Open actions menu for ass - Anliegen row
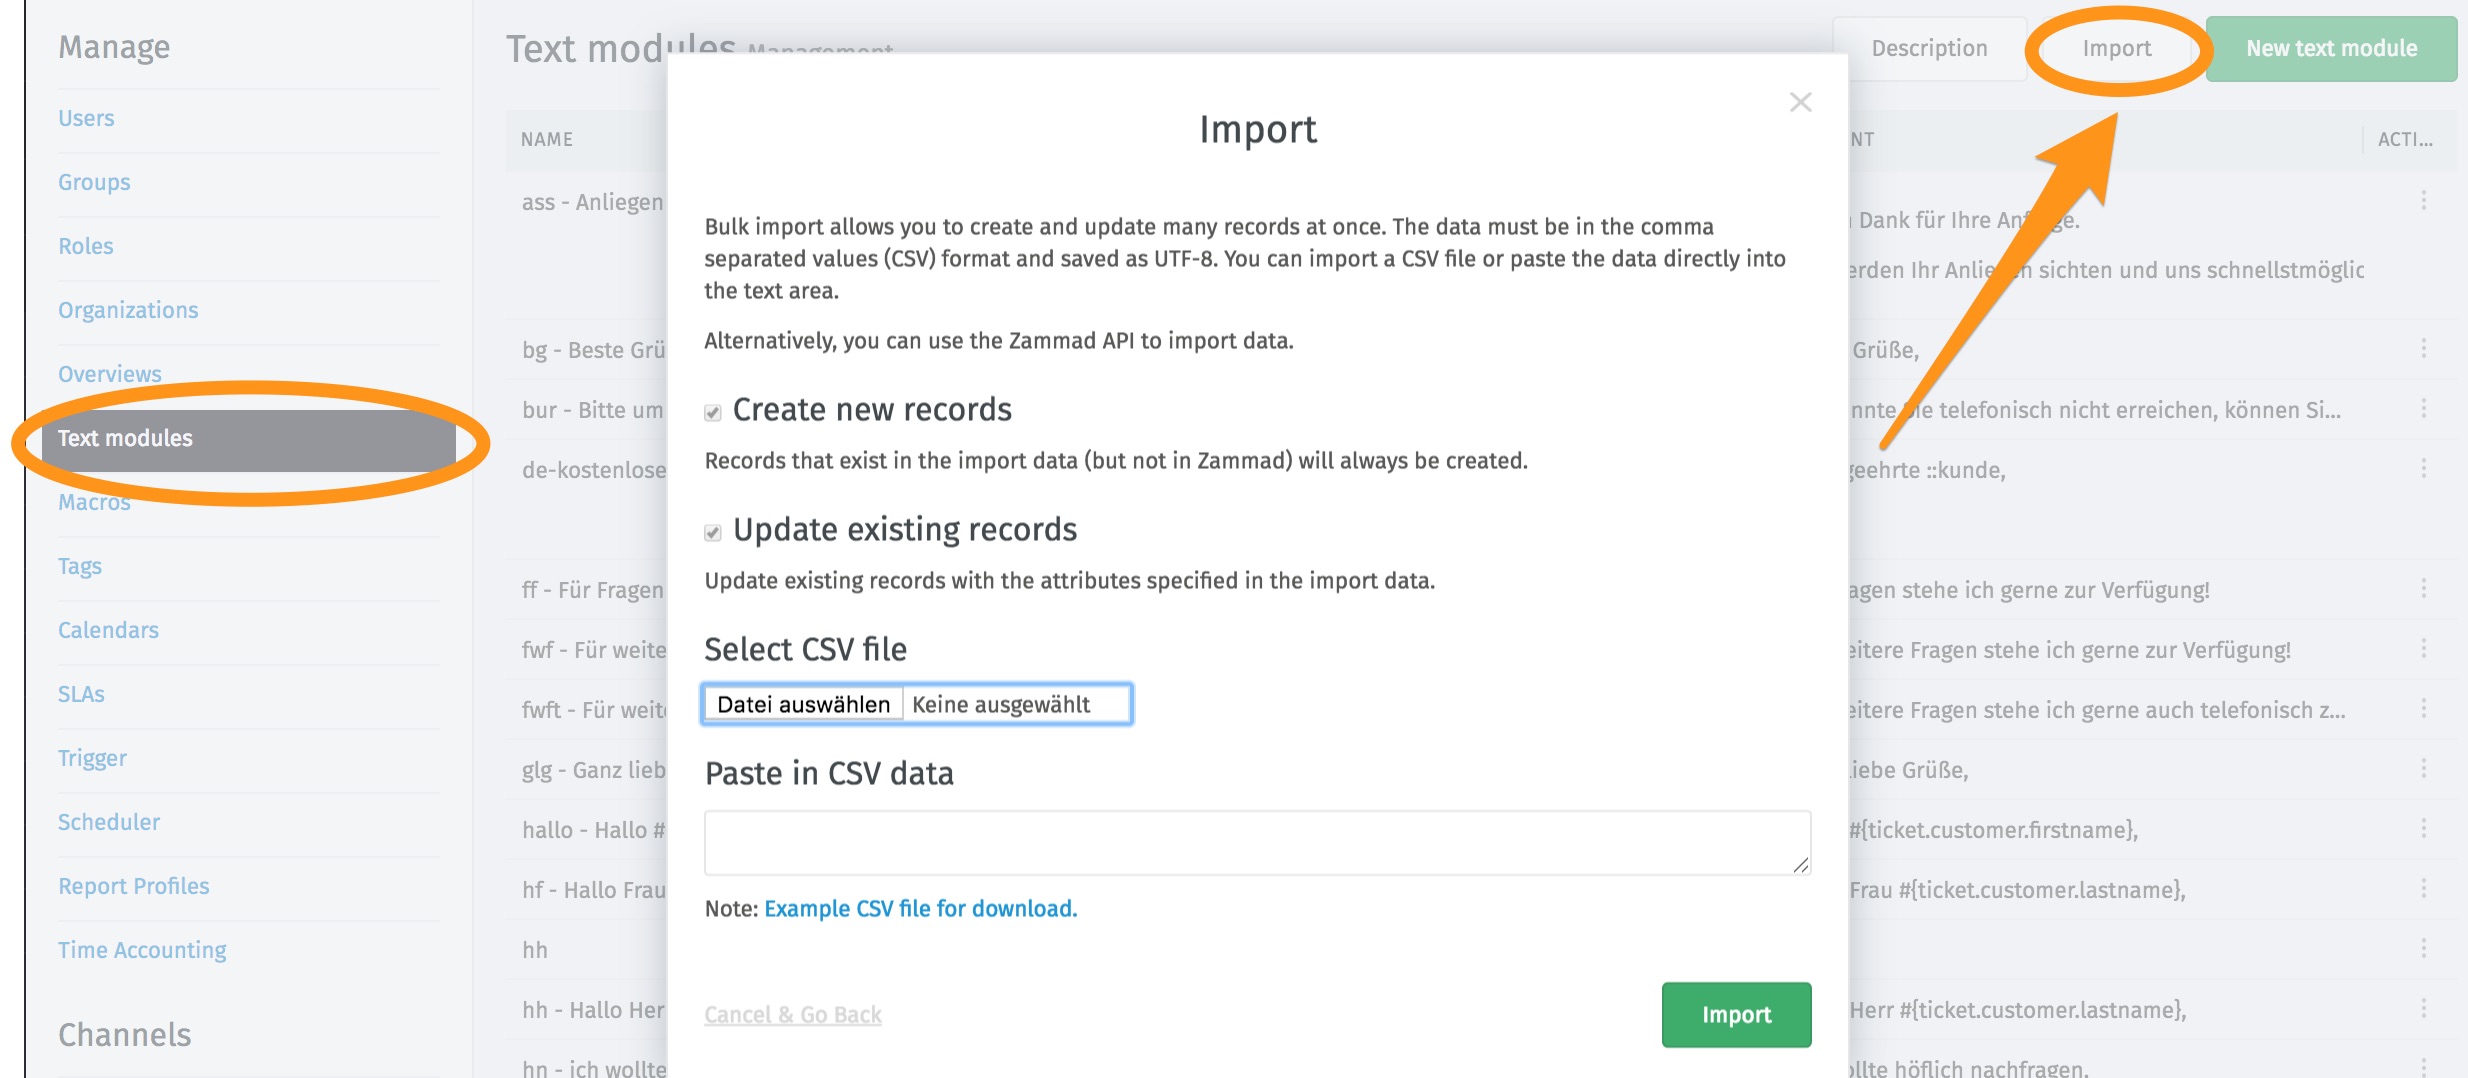This screenshot has height=1078, width=2468. tap(2423, 200)
